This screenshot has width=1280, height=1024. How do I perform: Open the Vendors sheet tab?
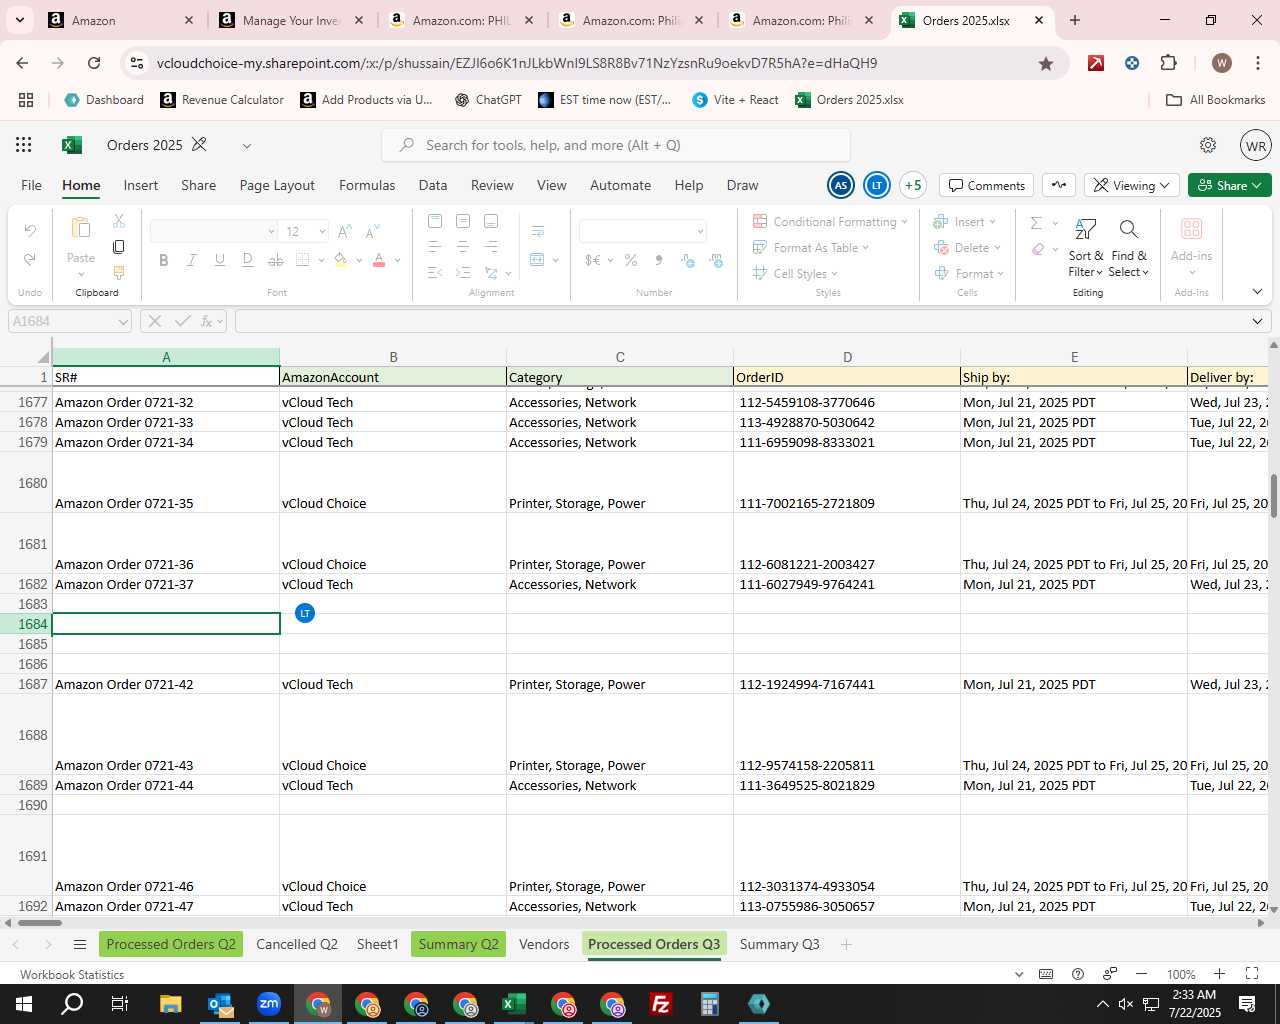coord(544,944)
